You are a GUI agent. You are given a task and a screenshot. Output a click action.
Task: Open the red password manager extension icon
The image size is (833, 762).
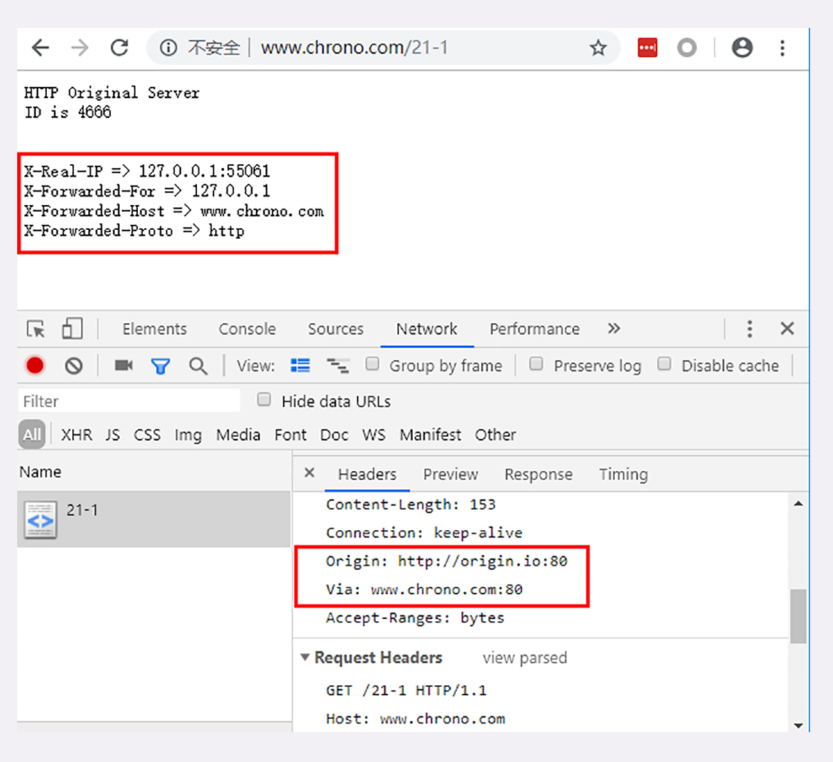click(x=647, y=48)
